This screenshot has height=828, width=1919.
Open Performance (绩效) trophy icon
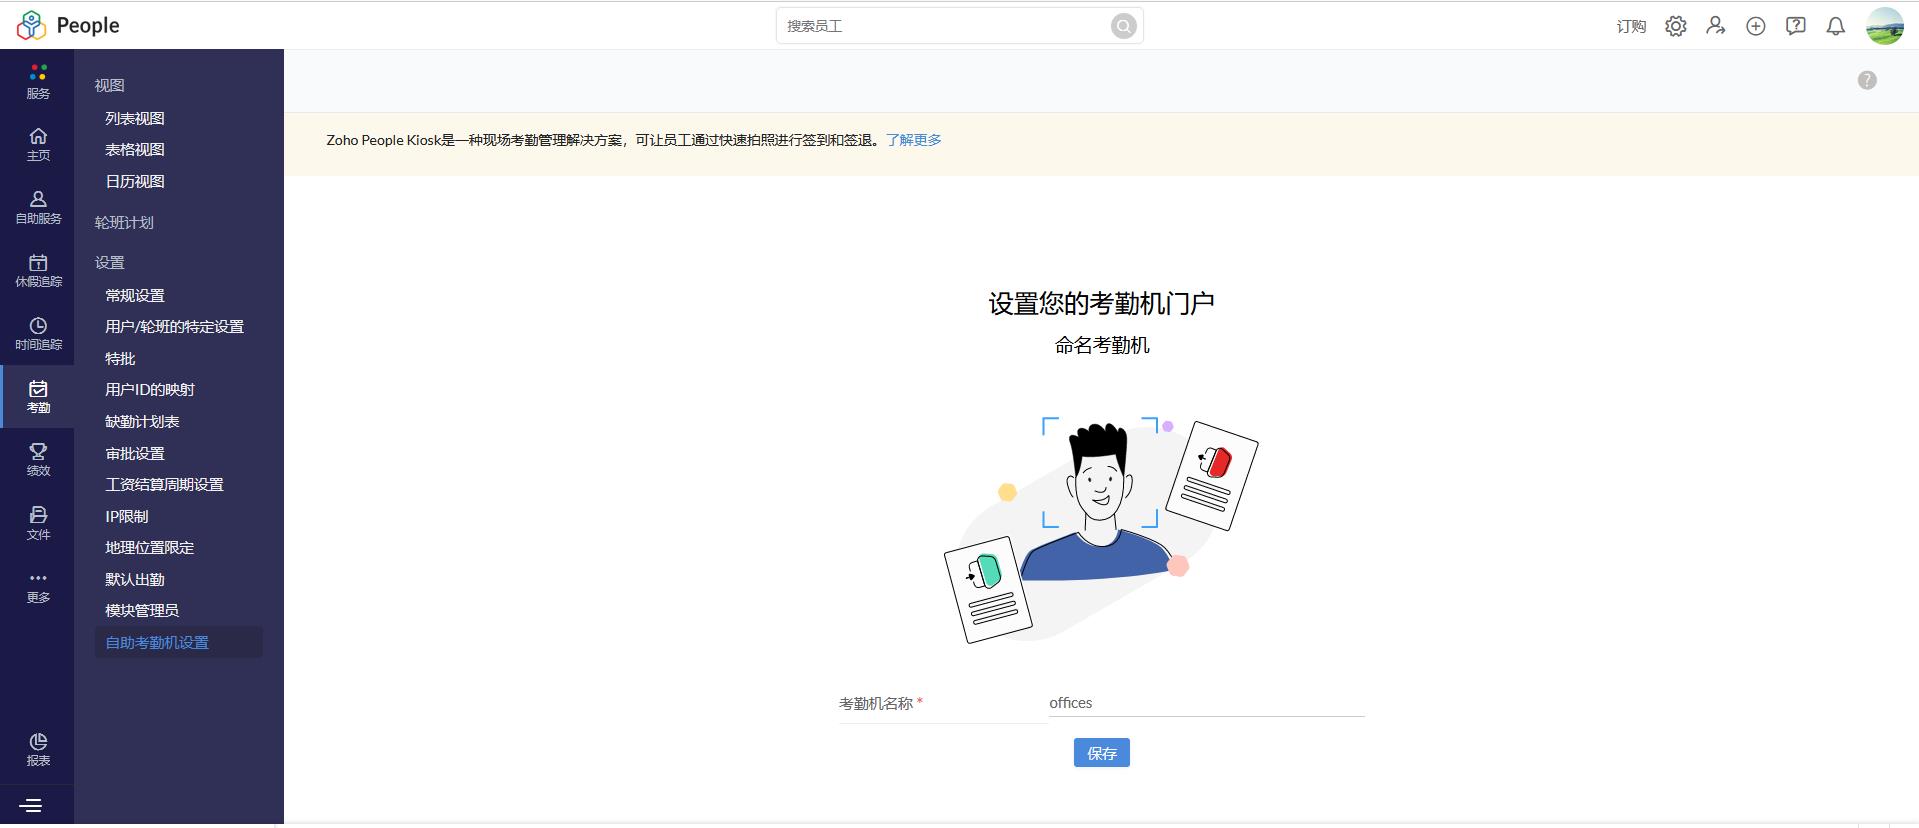coord(38,459)
